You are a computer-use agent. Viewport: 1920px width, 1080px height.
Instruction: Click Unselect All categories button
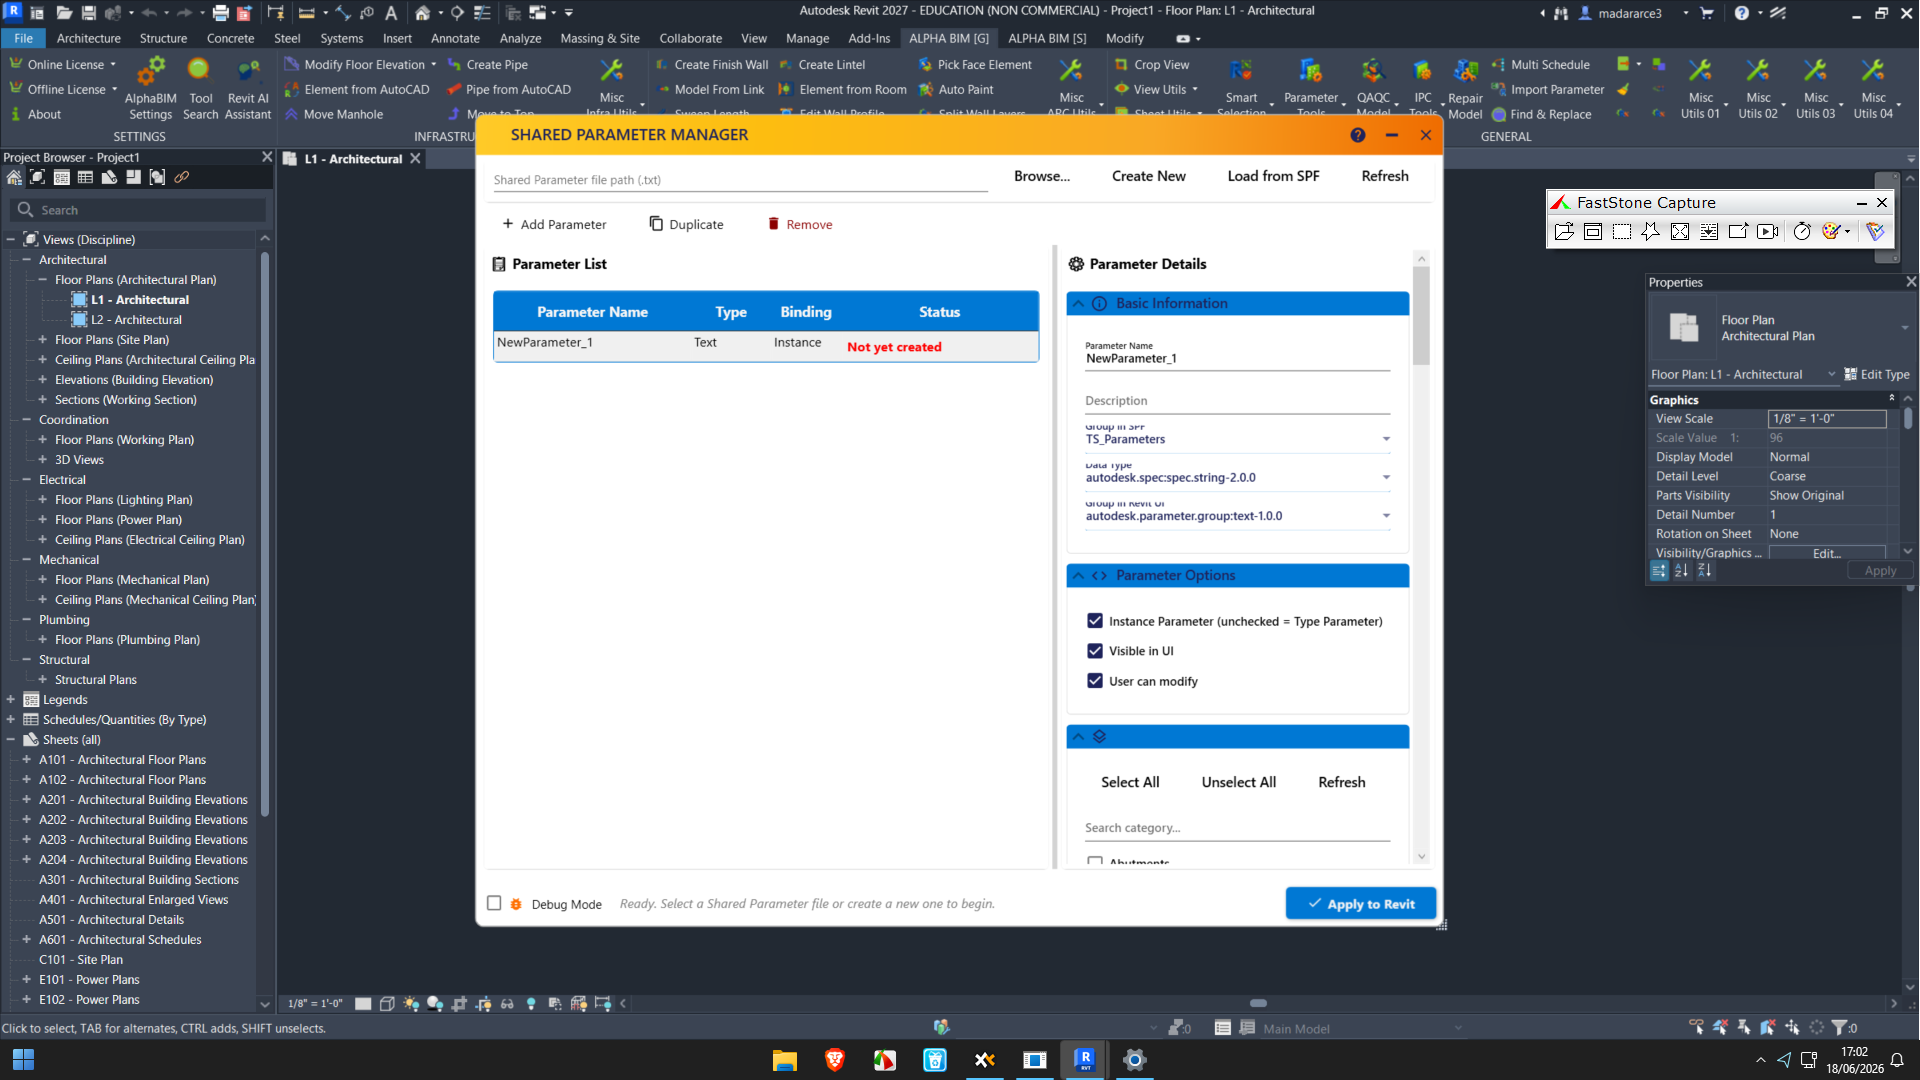tap(1238, 782)
